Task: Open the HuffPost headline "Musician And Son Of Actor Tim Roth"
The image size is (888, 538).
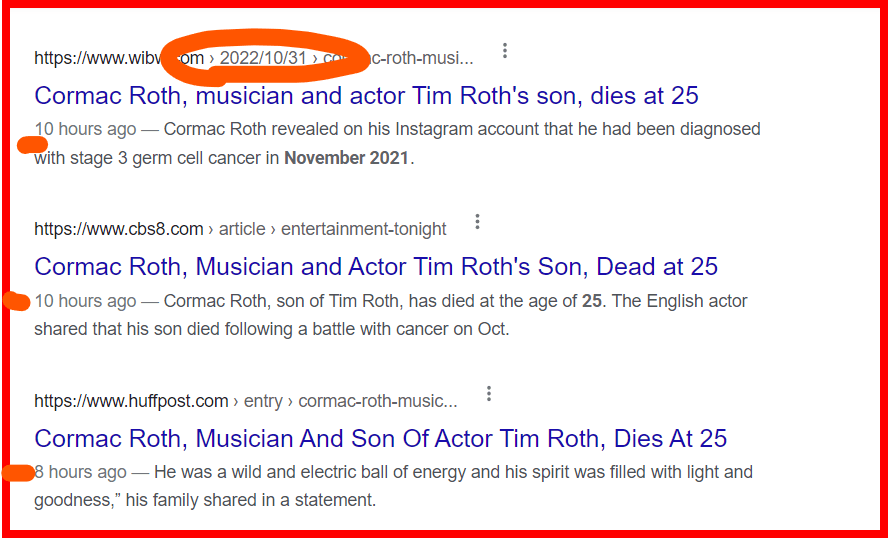Action: click(x=380, y=438)
